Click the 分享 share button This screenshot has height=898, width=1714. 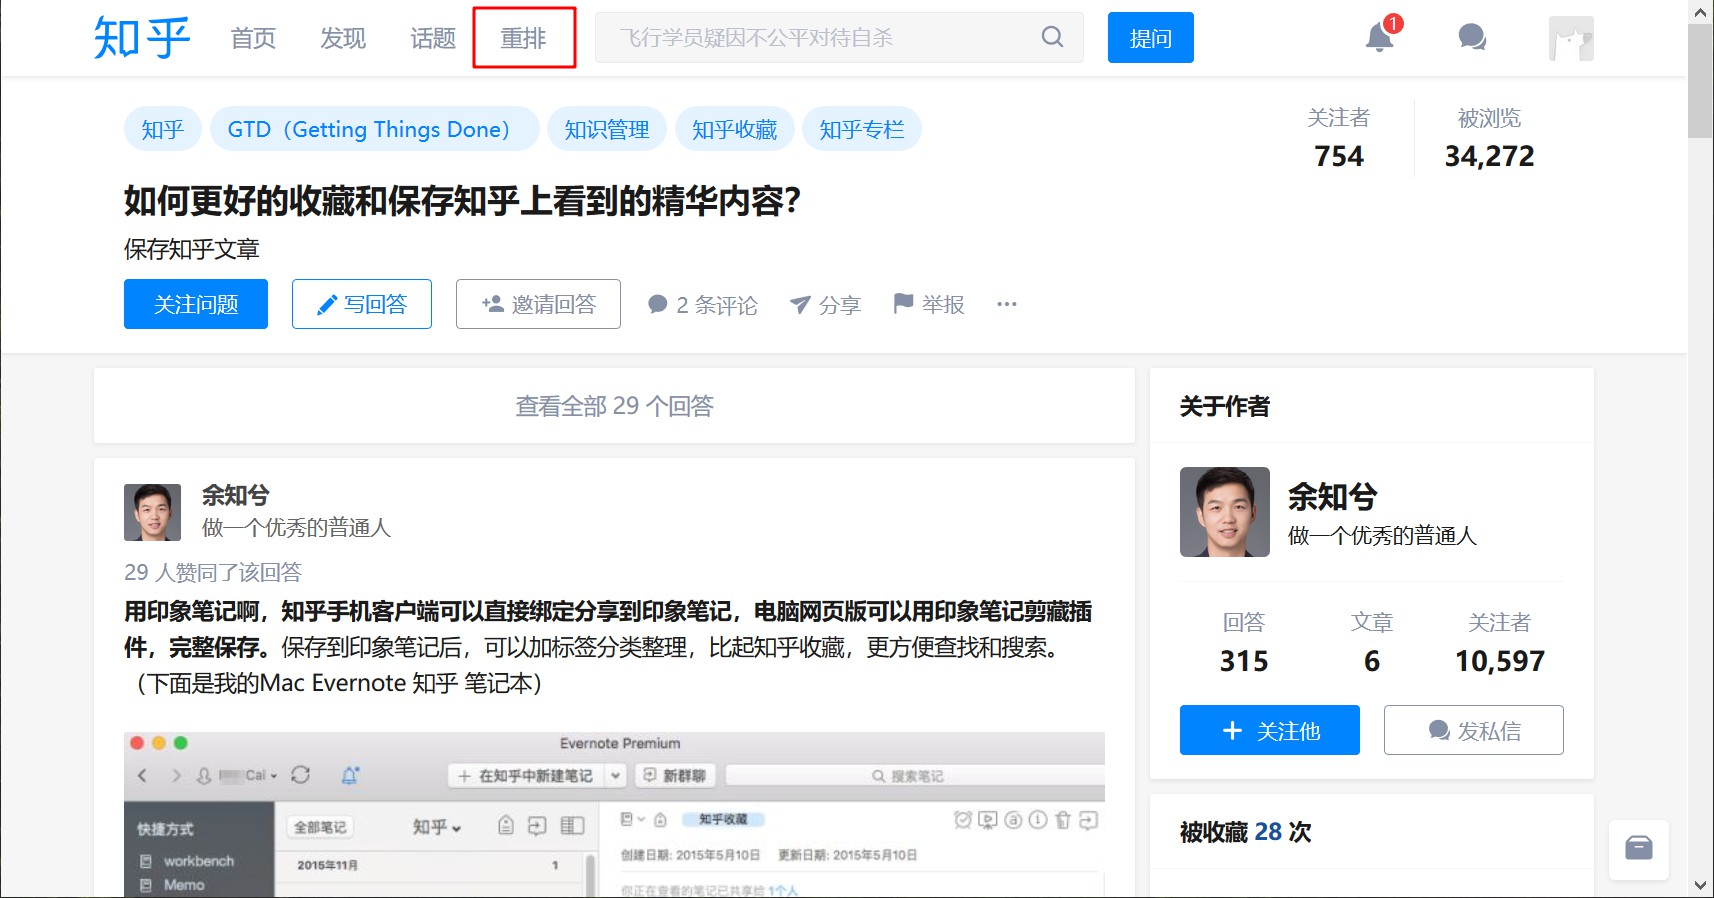(x=825, y=305)
